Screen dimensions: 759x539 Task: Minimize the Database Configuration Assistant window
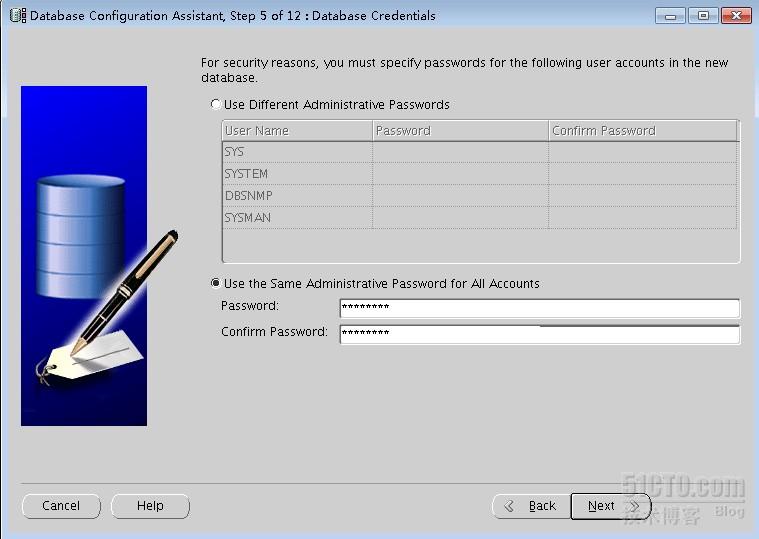[x=670, y=16]
